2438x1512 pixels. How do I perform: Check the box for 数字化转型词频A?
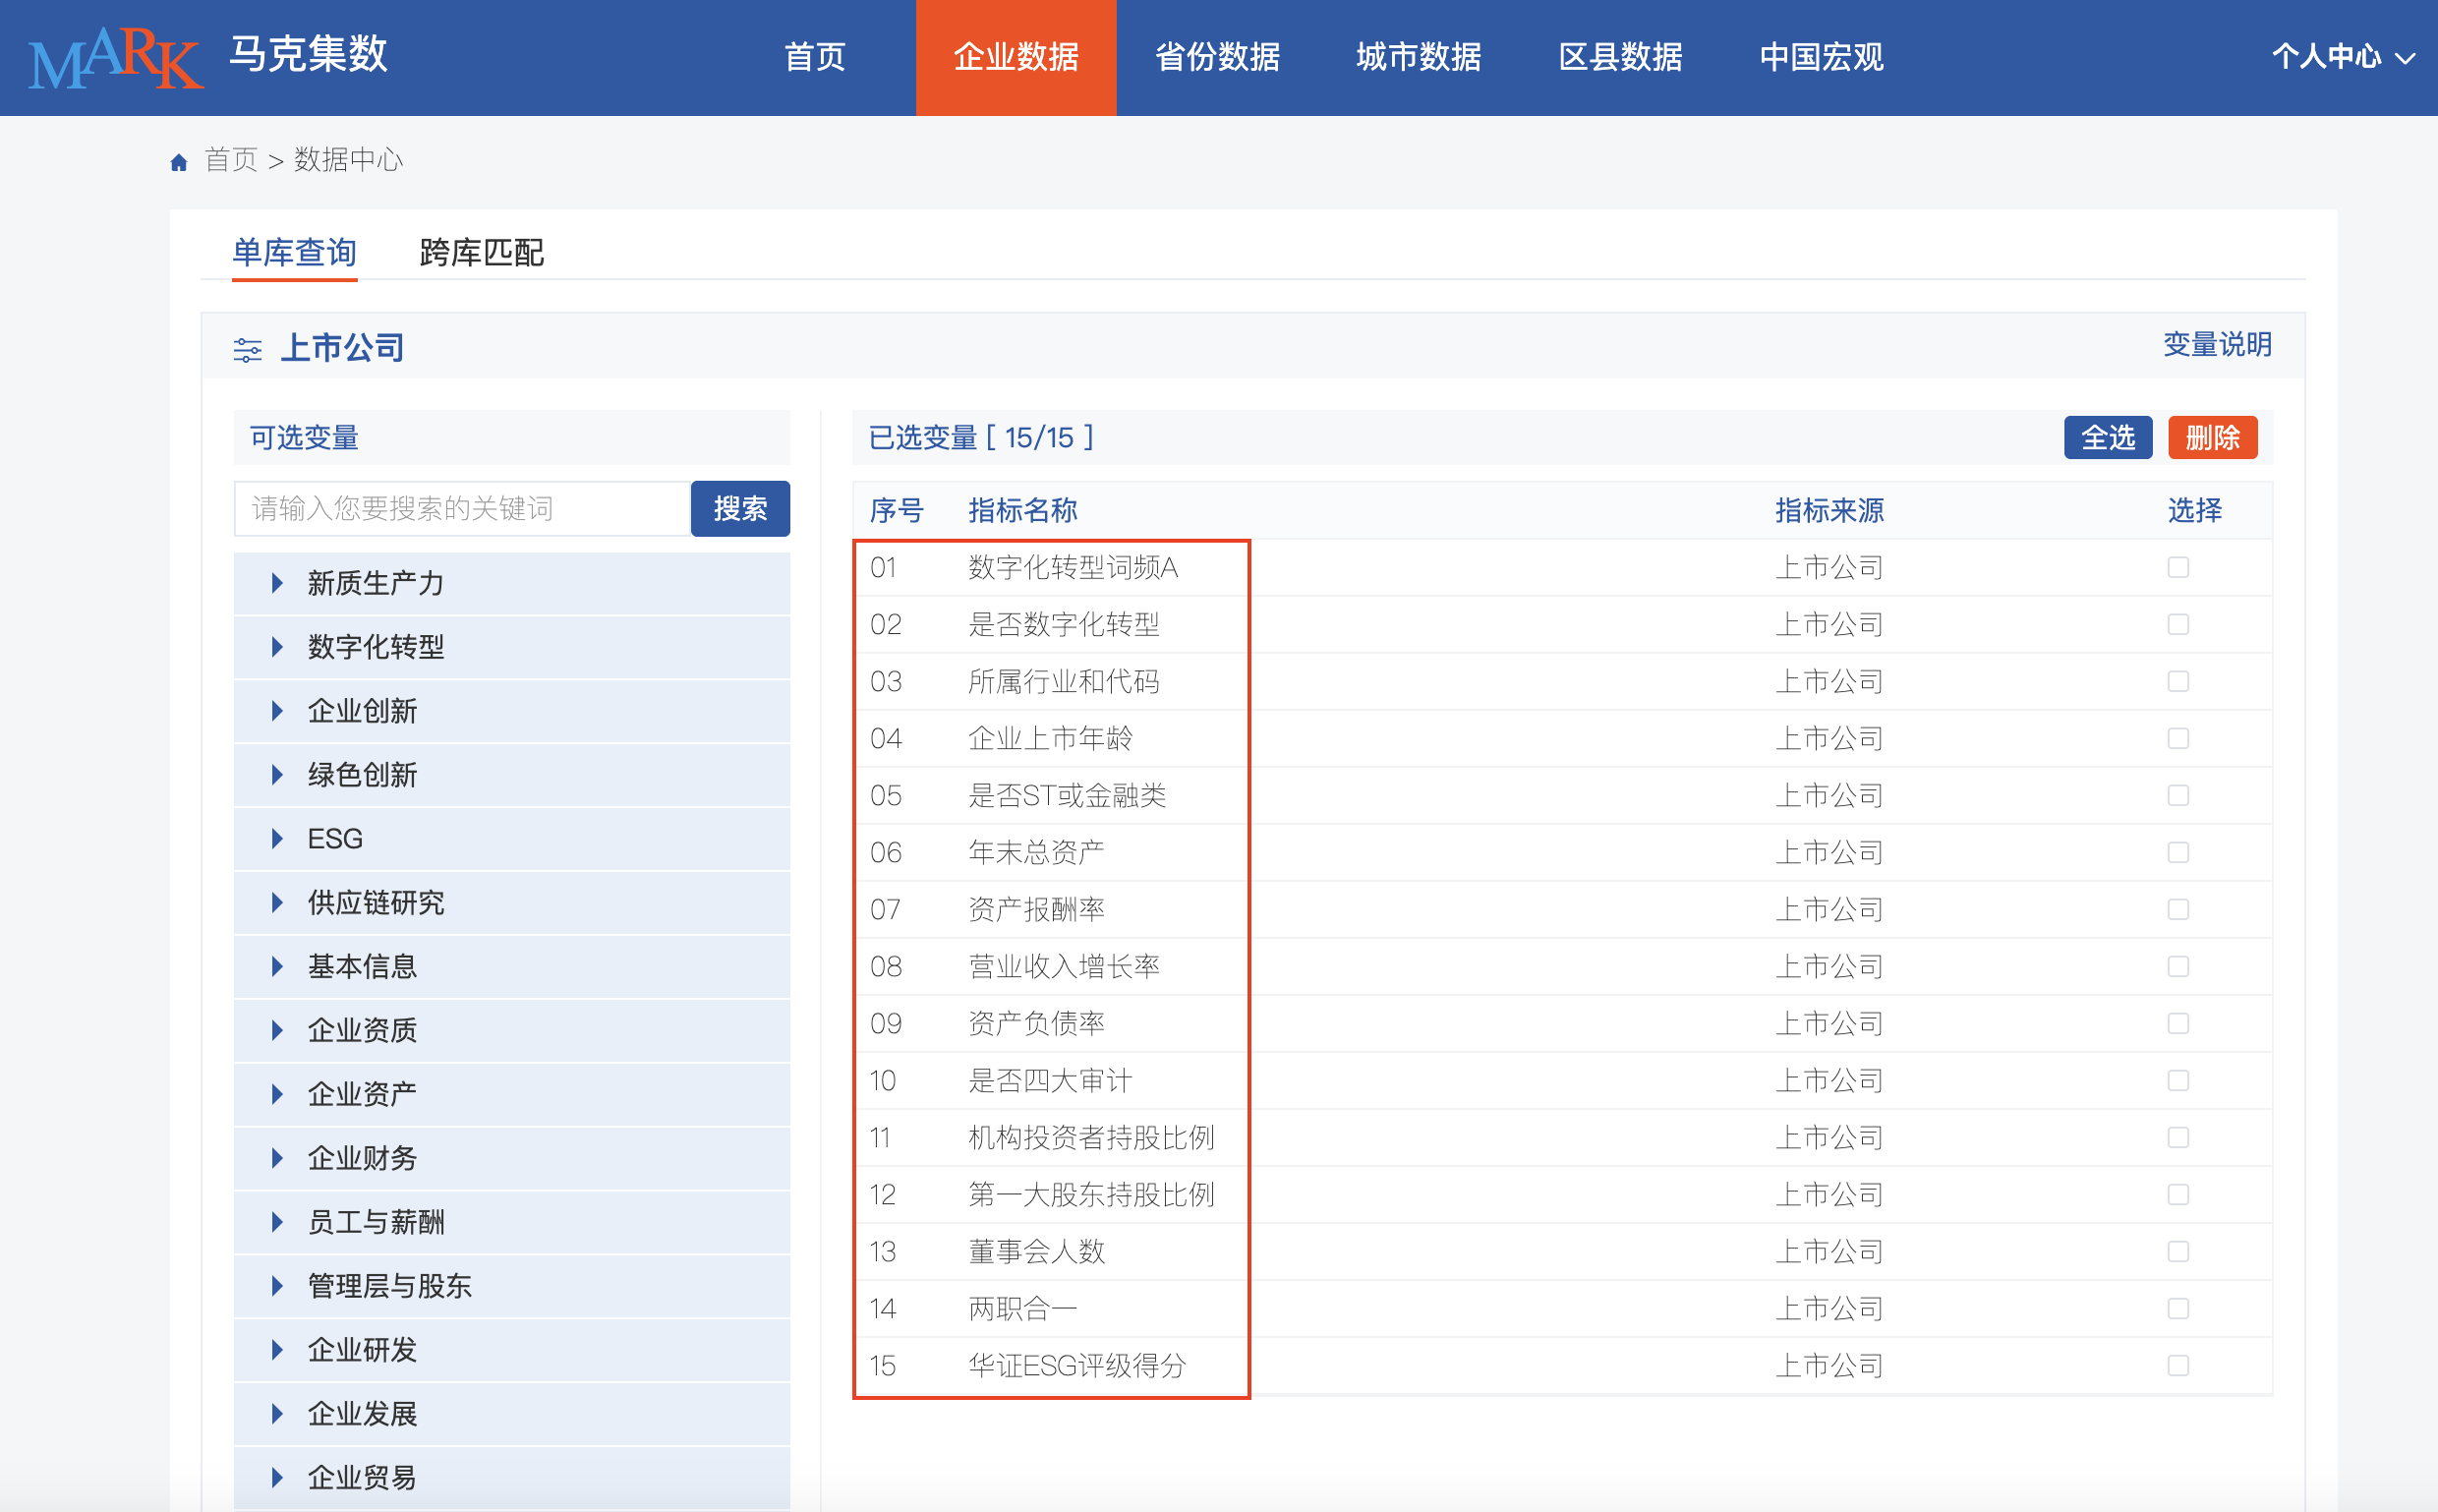click(2178, 567)
